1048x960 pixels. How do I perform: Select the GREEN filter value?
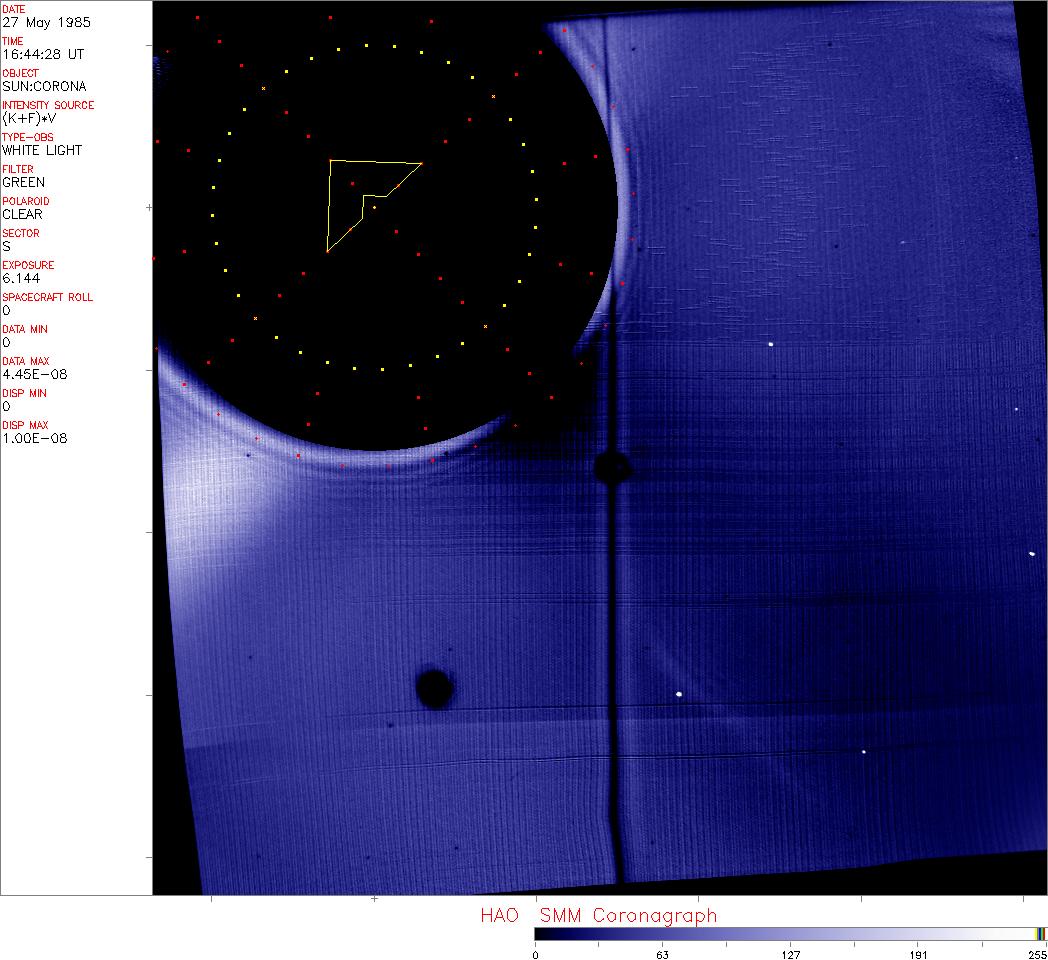click(x=23, y=182)
